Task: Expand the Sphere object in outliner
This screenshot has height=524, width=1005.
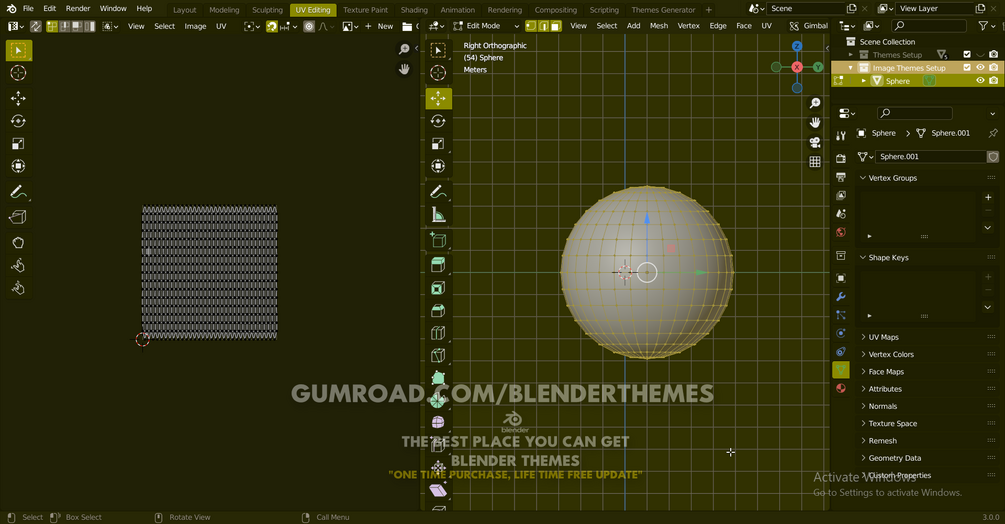Action: coord(863,81)
